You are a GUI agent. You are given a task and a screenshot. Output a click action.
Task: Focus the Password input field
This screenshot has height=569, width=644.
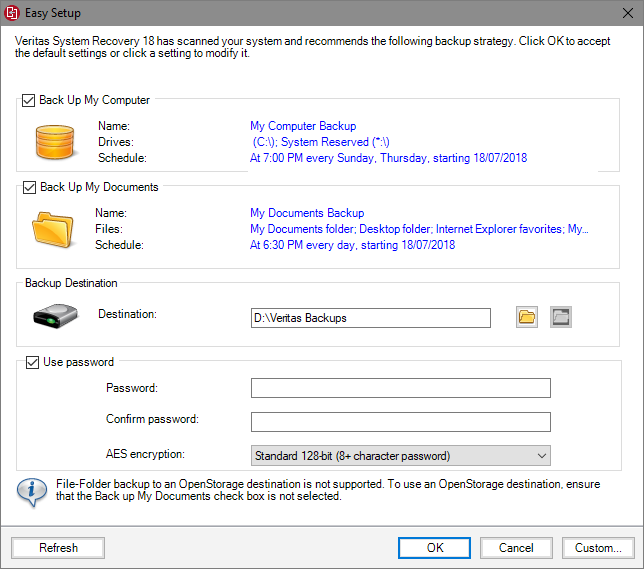pyautogui.click(x=400, y=388)
